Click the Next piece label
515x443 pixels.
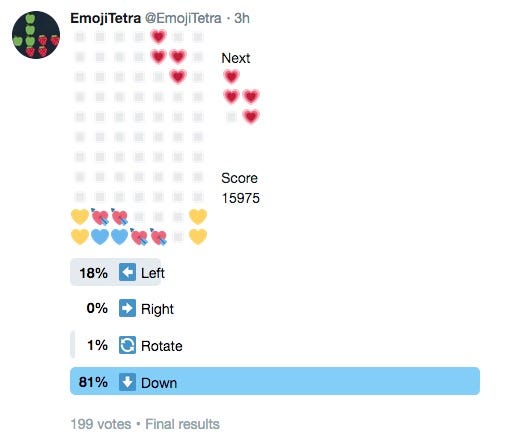tap(236, 58)
